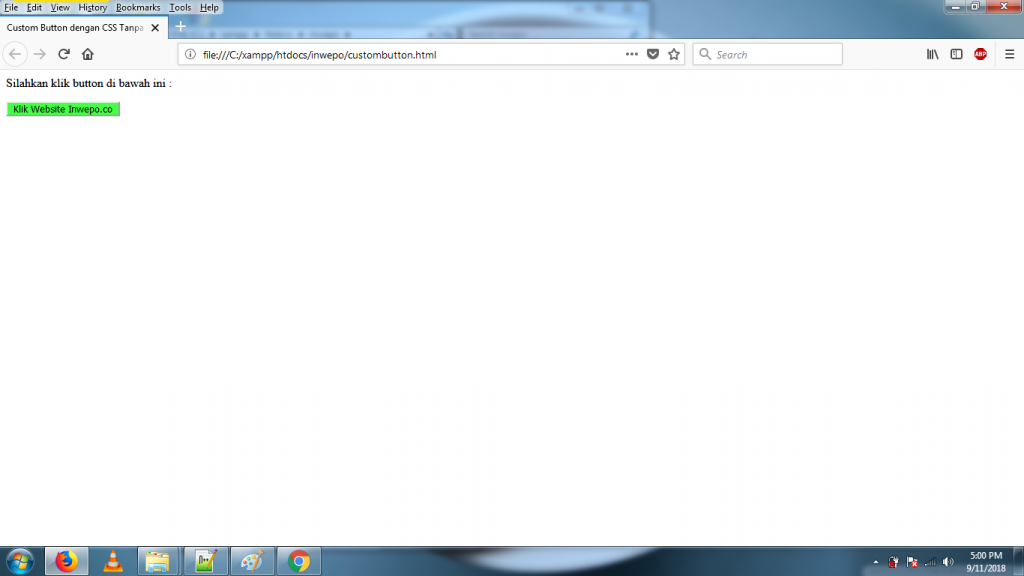The height and width of the screenshot is (576, 1024).
Task: Open Paint from the taskbar
Action: [252, 561]
